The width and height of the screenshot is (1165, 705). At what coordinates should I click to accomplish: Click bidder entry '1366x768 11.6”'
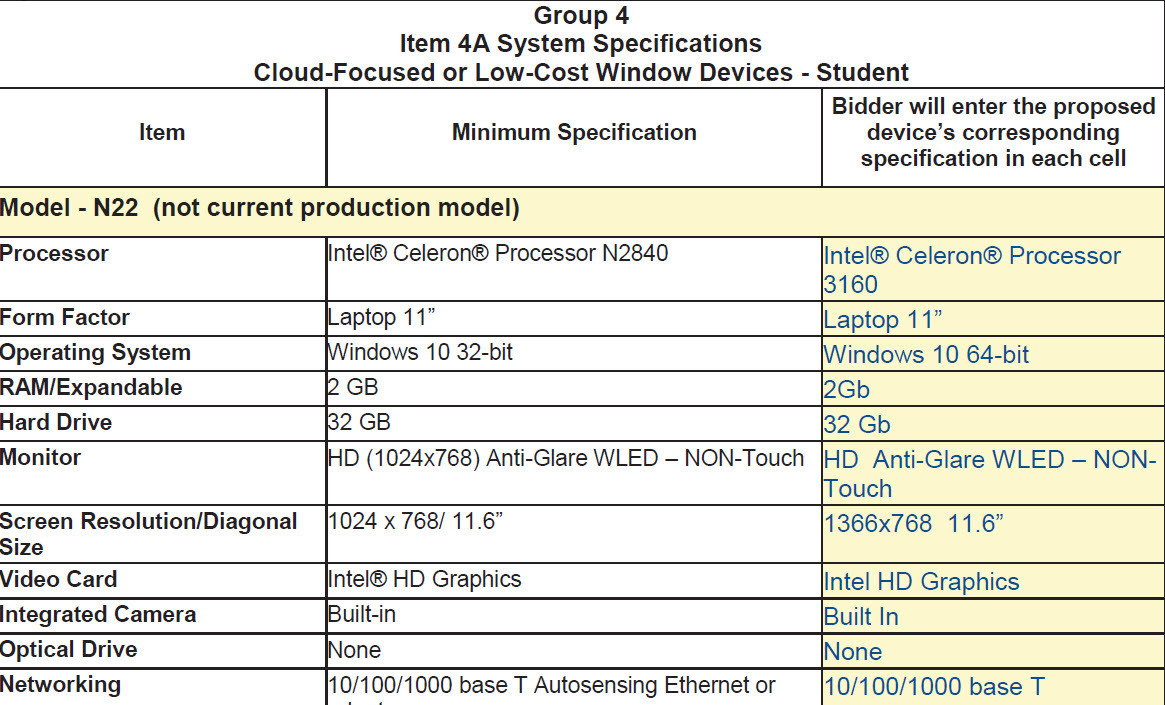pyautogui.click(x=913, y=524)
